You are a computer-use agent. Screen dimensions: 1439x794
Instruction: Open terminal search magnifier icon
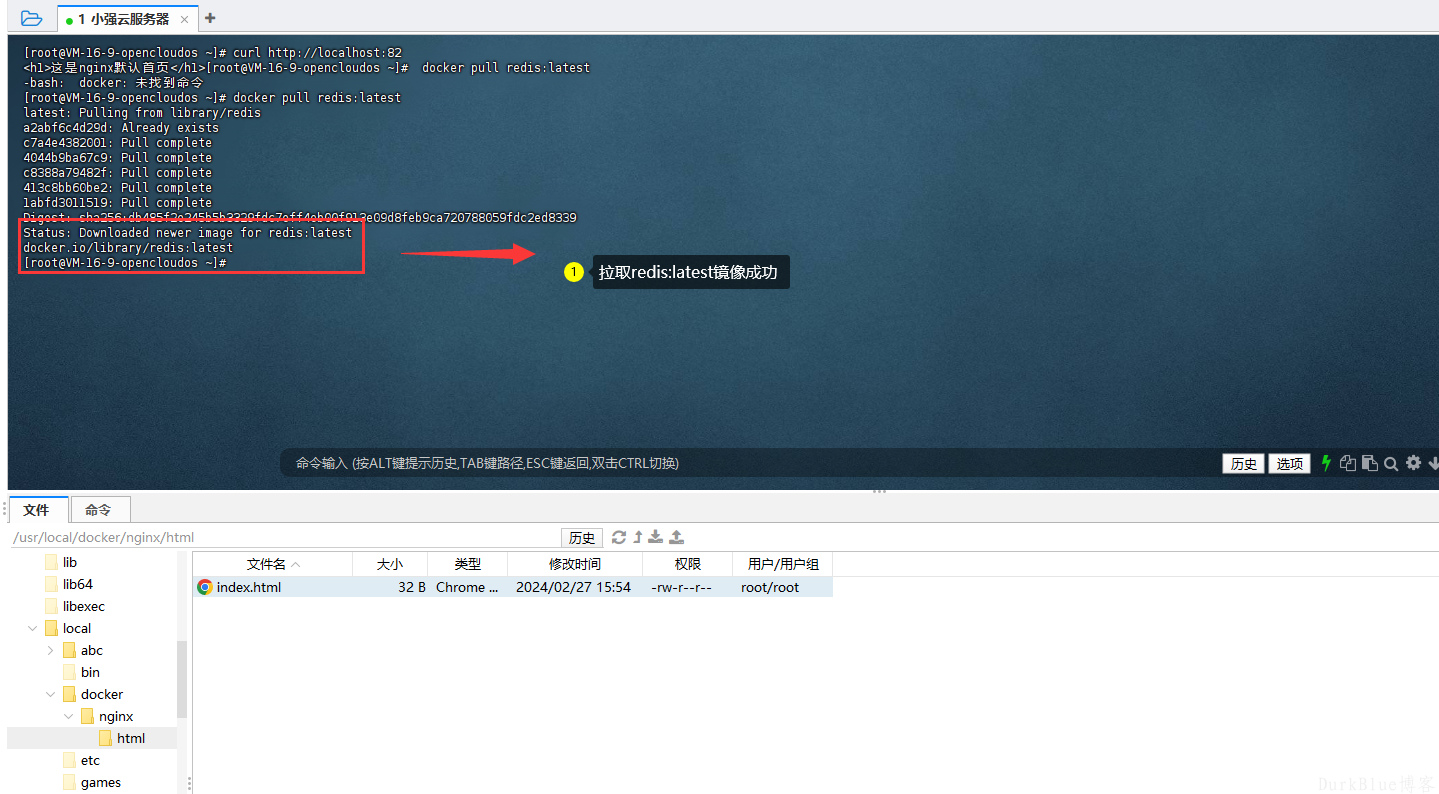click(1391, 463)
